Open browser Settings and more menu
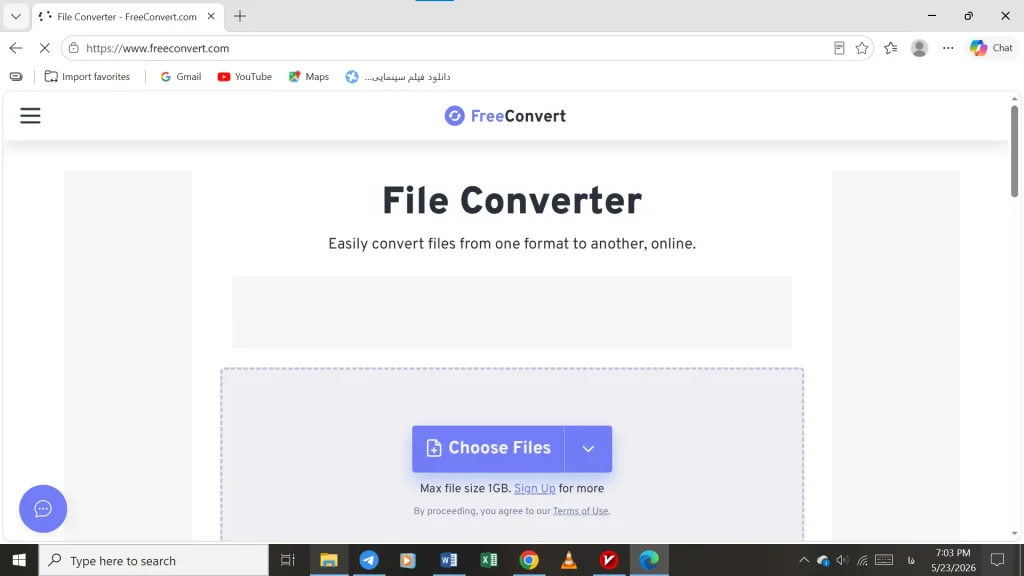 pos(948,48)
